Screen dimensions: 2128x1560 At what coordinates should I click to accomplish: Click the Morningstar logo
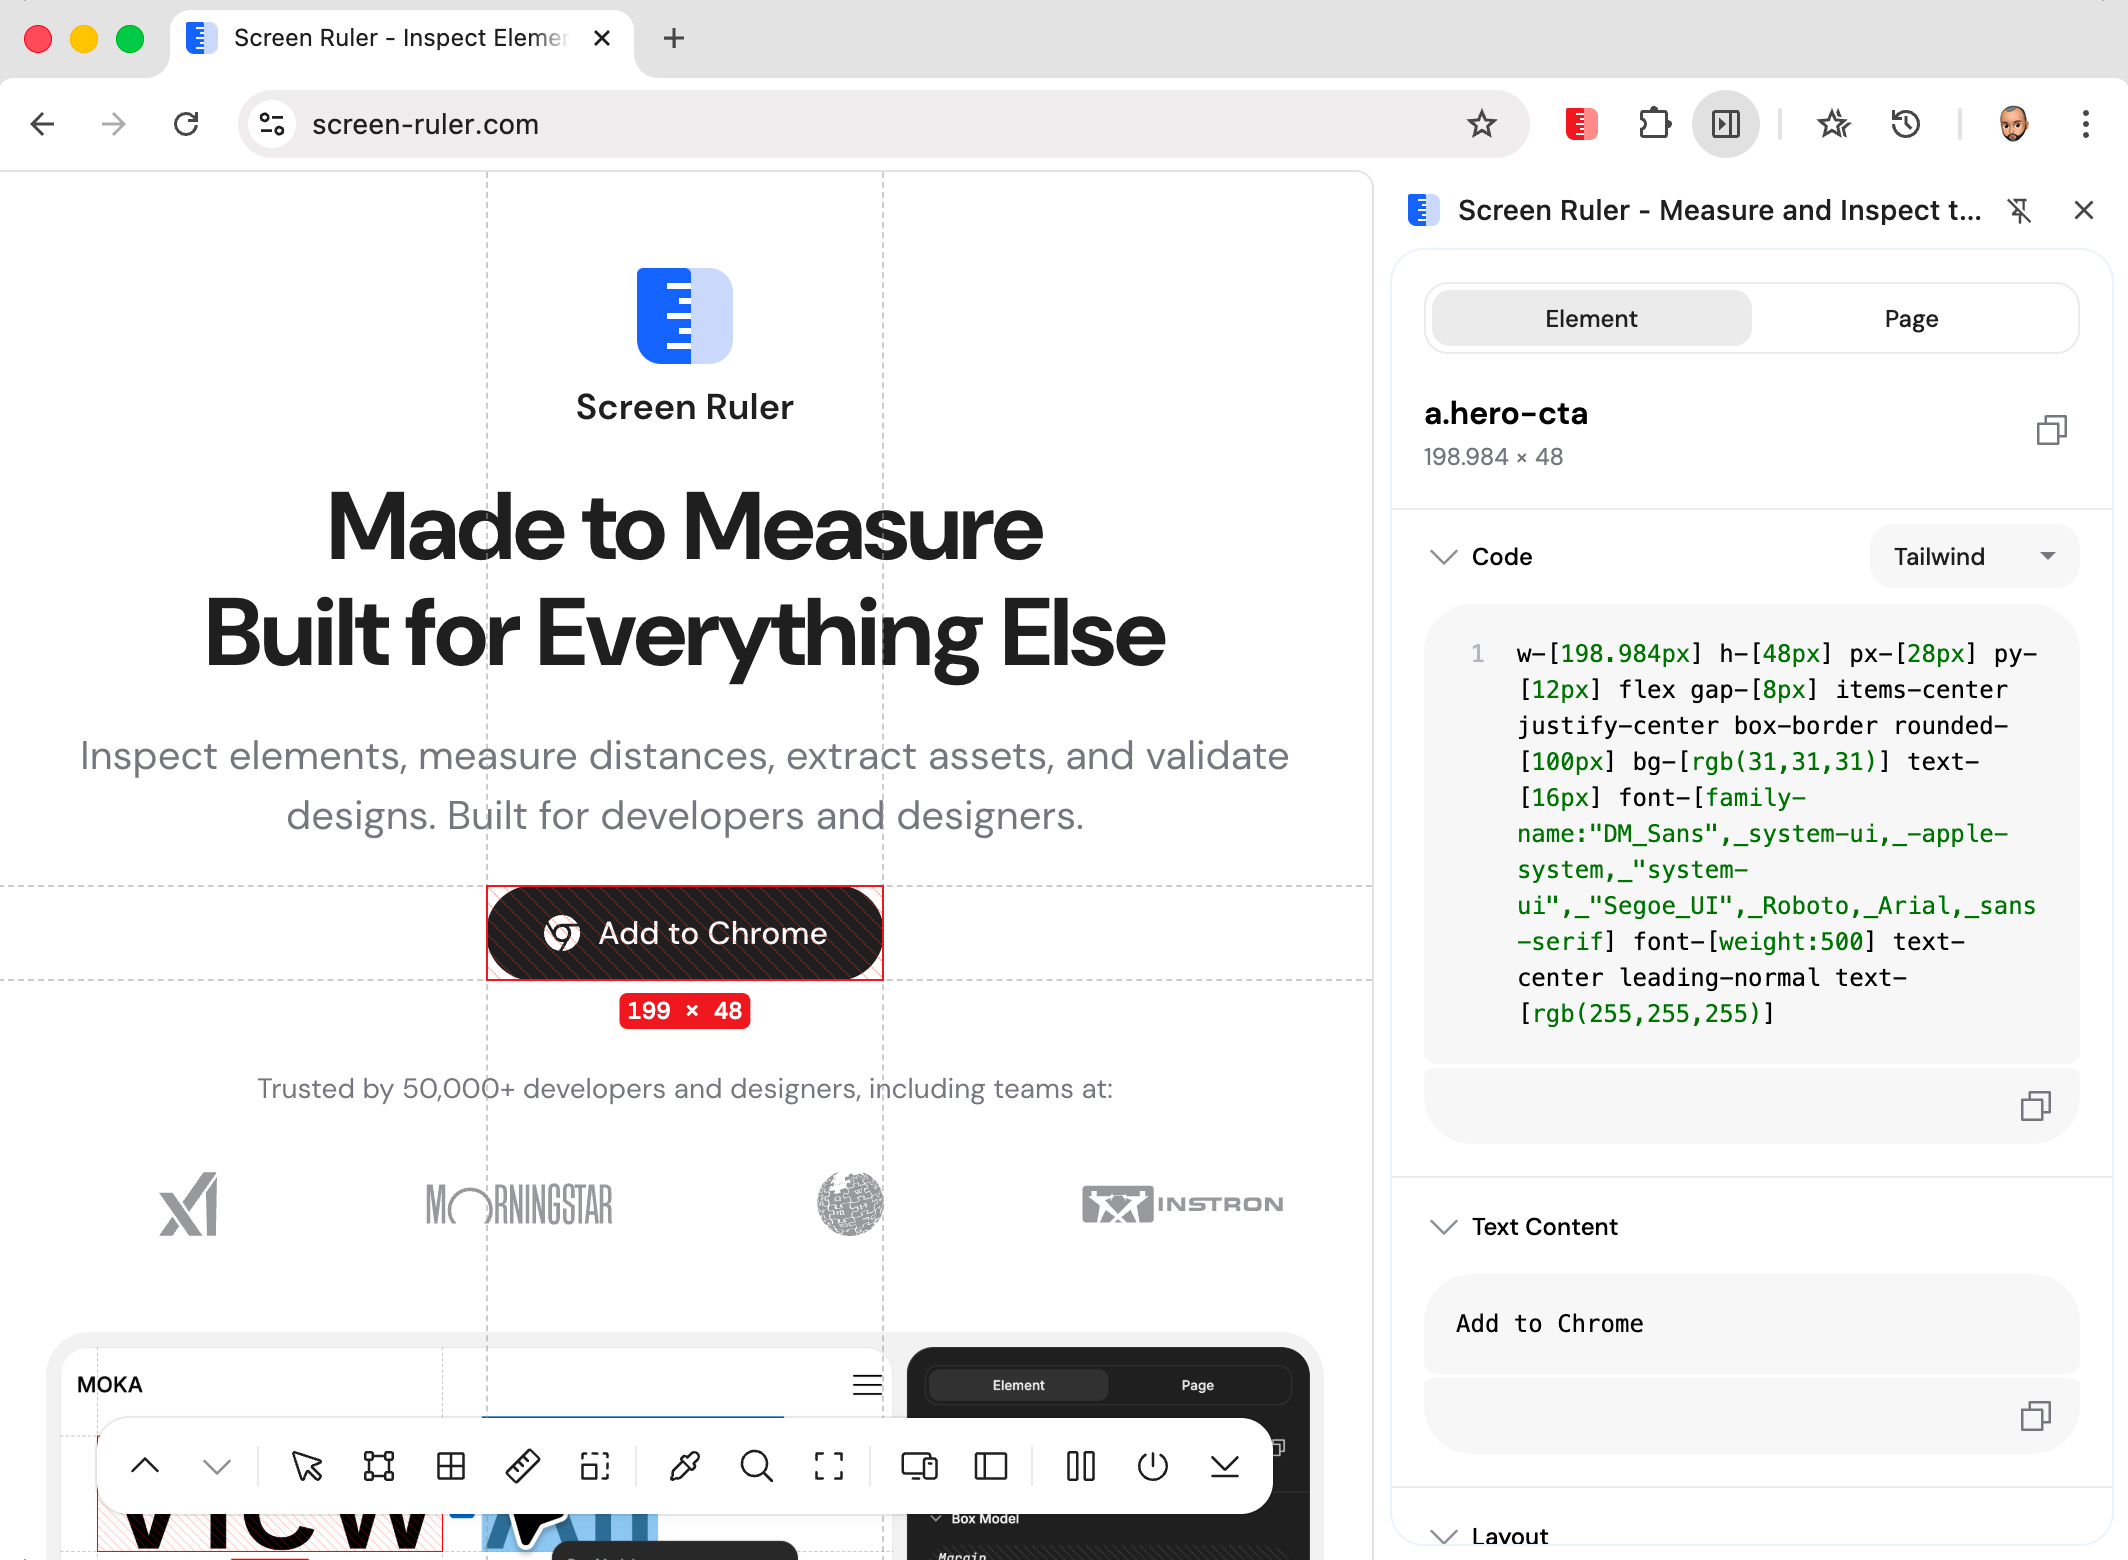(519, 1204)
